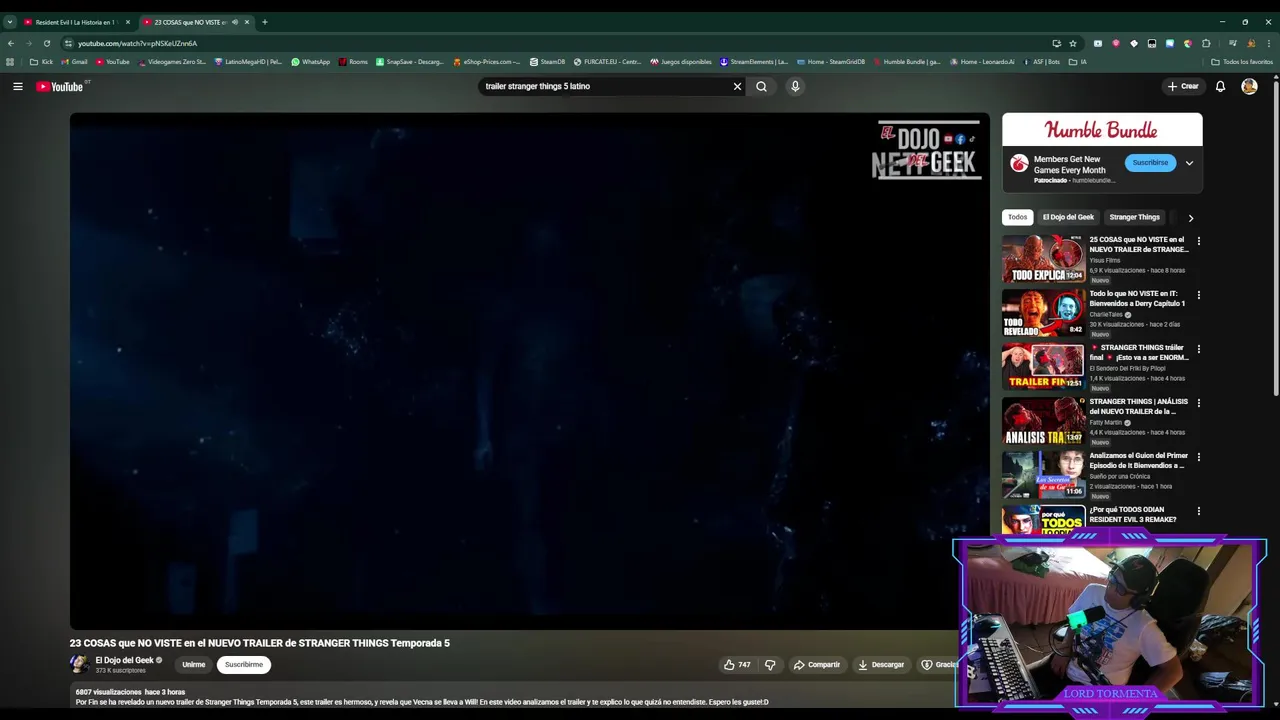Open options for '25 COSAS que NO VISTE' video
The height and width of the screenshot is (720, 1280).
coord(1199,241)
